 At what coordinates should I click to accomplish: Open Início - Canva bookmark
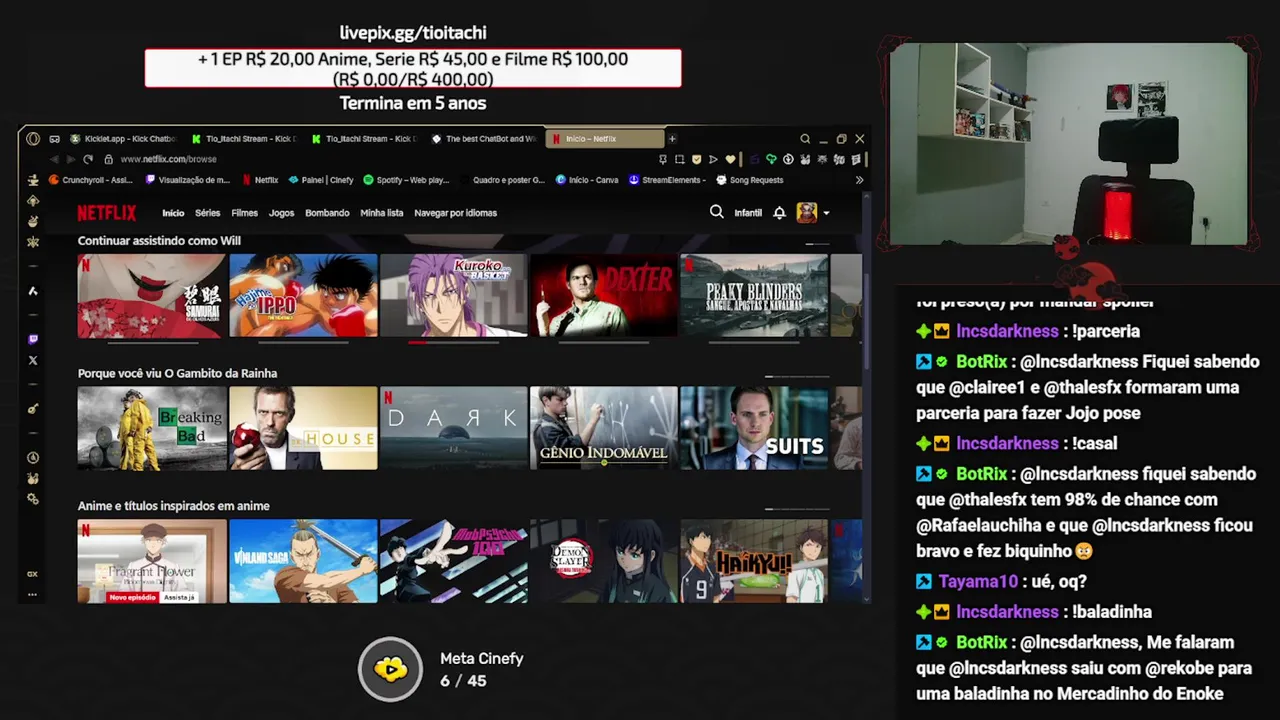click(587, 180)
